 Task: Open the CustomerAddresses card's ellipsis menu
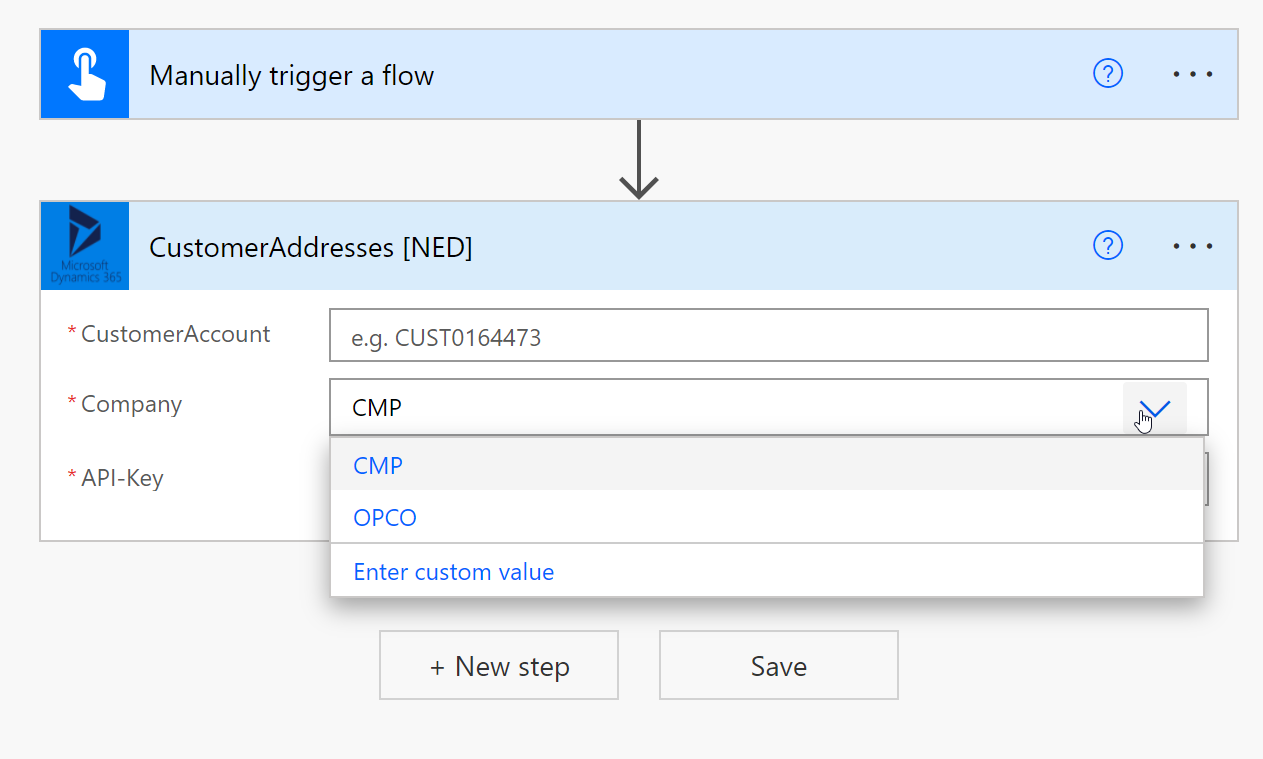[x=1193, y=245]
